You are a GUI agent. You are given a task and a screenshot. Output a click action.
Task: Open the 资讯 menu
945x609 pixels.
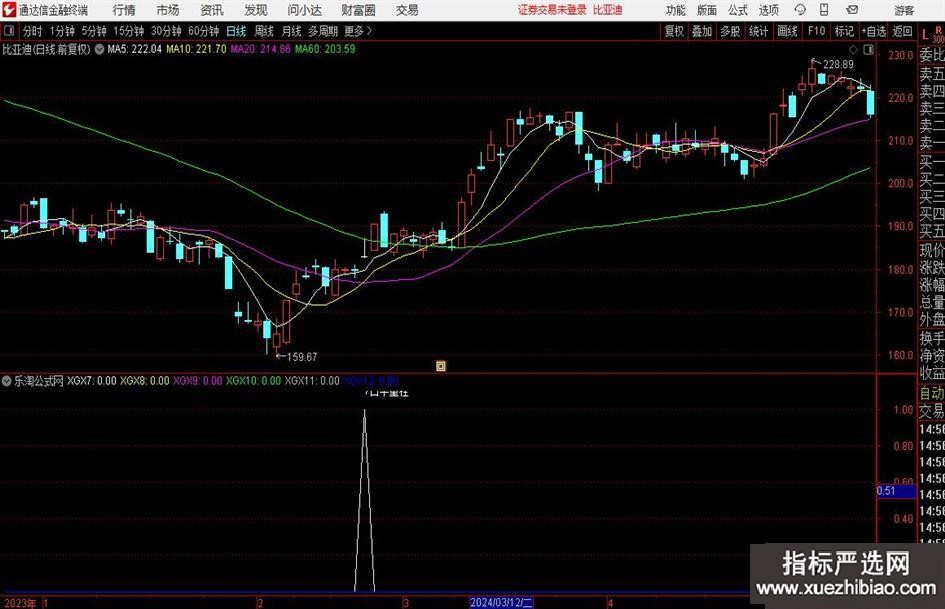pos(212,10)
